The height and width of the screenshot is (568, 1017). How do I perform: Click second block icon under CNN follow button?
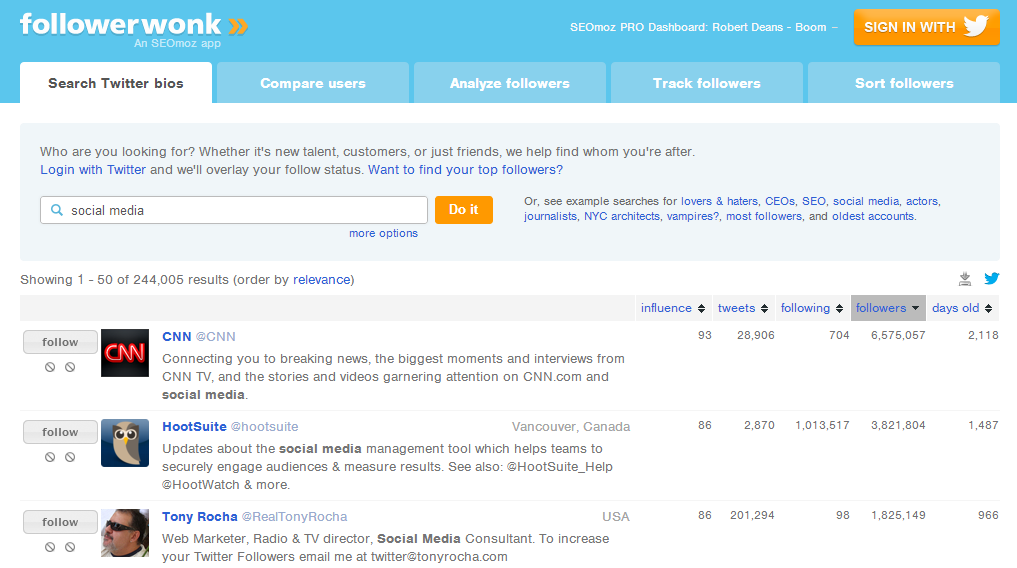(70, 367)
